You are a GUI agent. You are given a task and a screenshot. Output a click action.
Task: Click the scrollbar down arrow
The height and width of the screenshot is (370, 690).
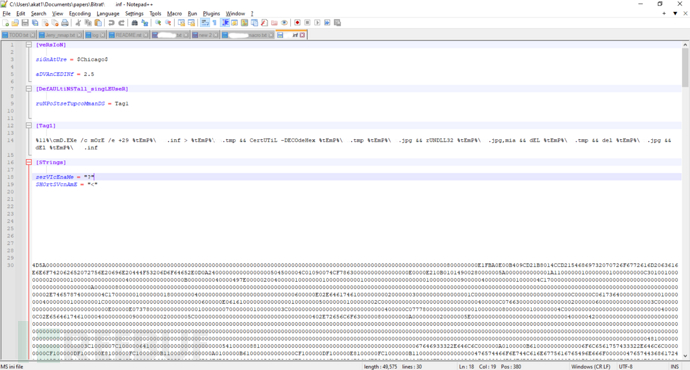click(x=685, y=355)
